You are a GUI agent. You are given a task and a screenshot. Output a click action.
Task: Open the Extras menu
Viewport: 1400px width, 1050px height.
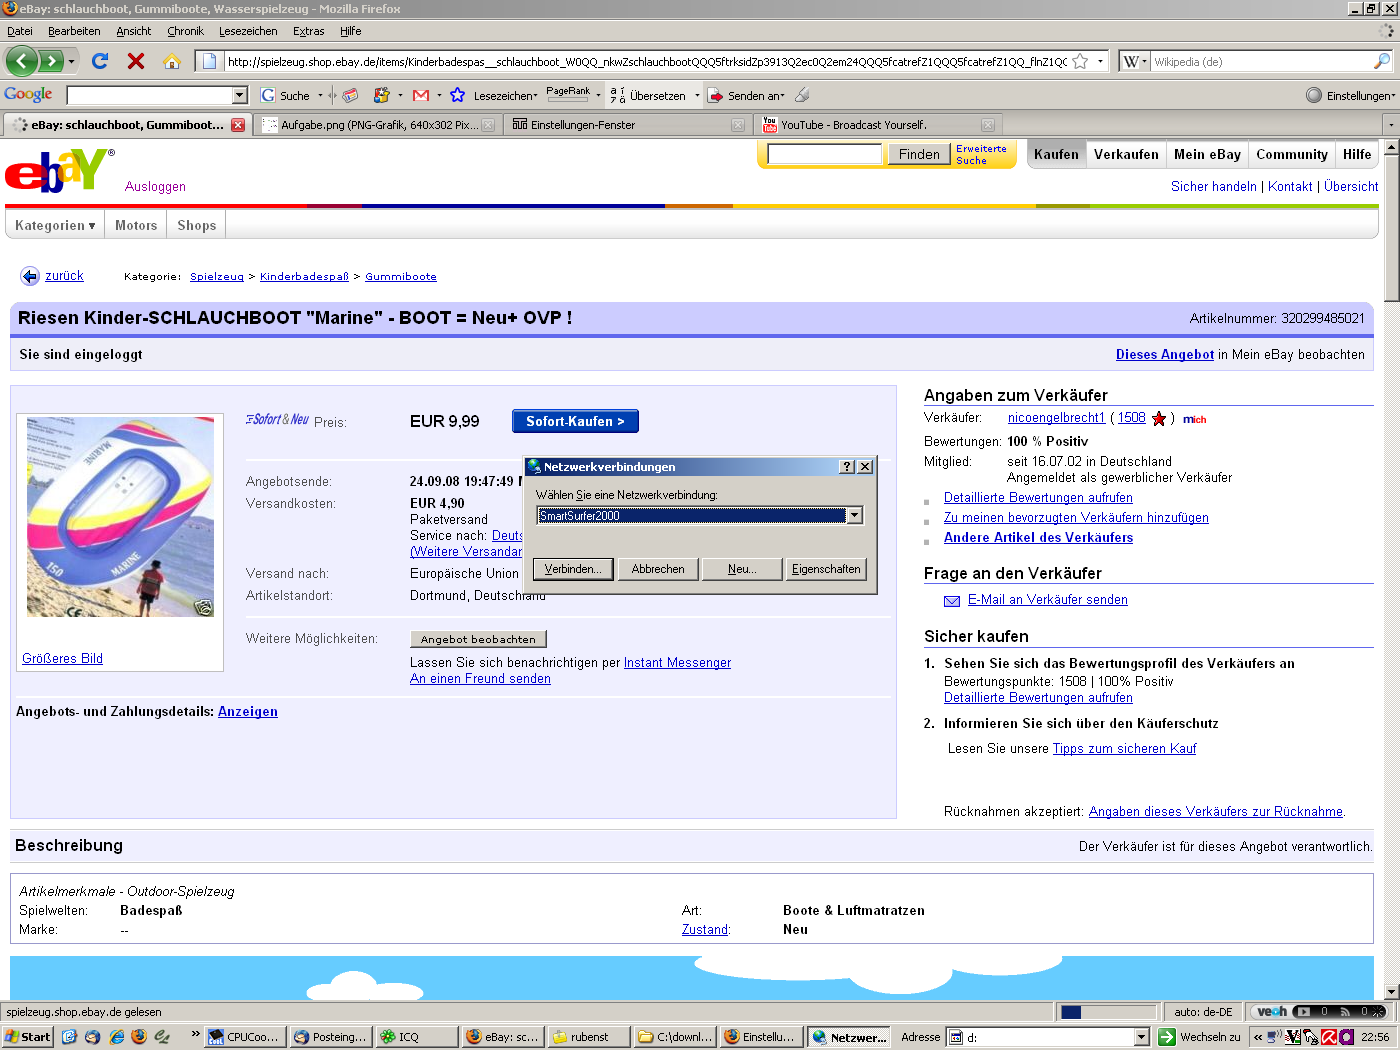click(308, 31)
